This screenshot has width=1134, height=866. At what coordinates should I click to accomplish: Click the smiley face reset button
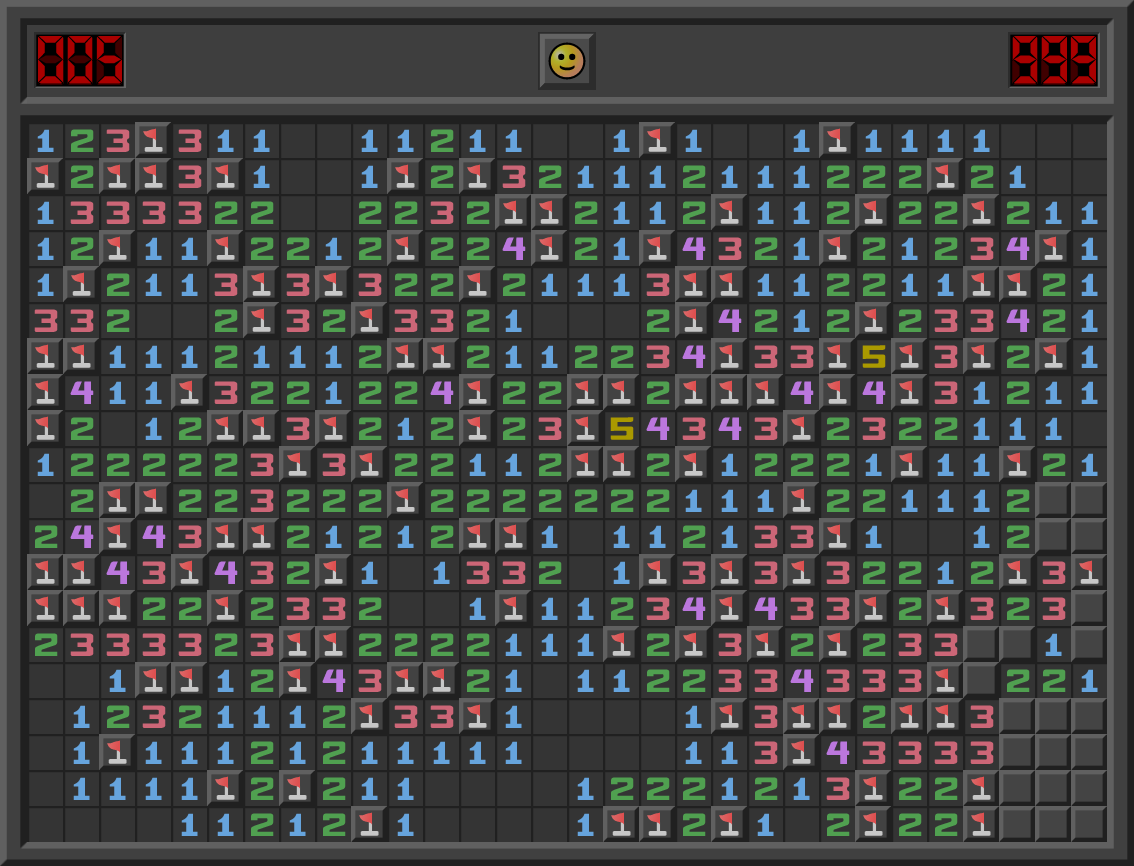(567, 61)
